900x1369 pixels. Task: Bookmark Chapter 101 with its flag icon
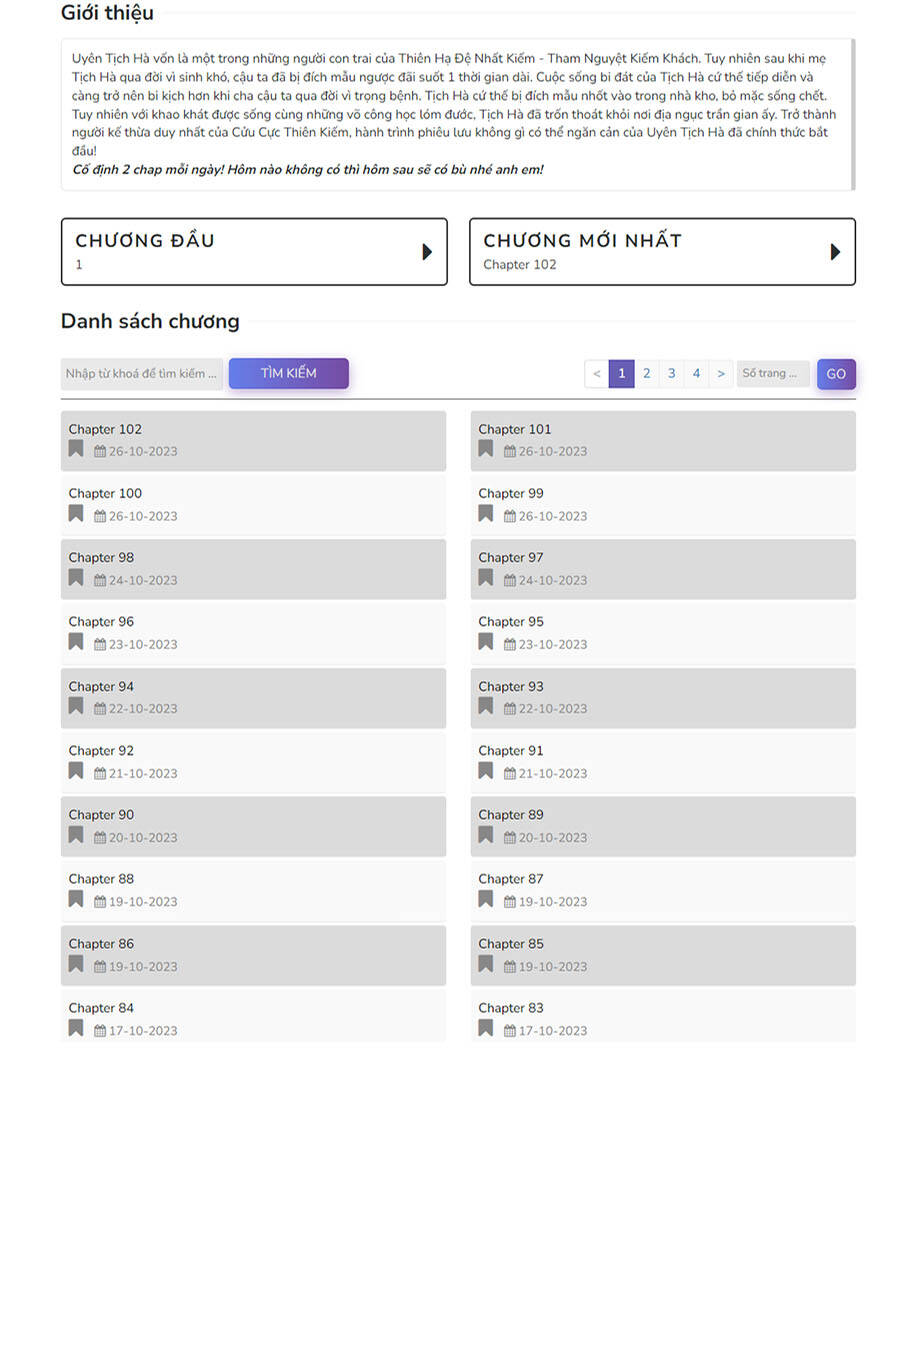click(486, 449)
